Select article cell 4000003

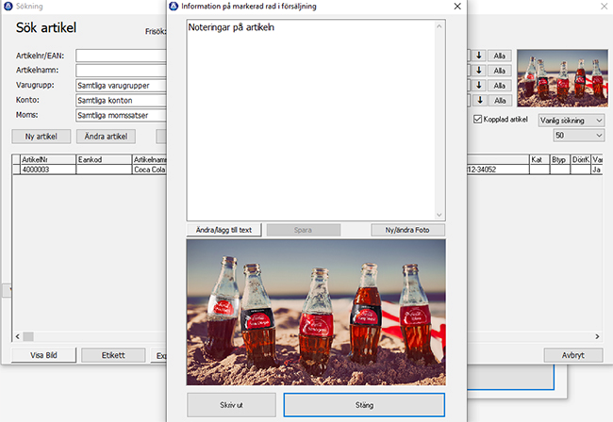(x=48, y=169)
